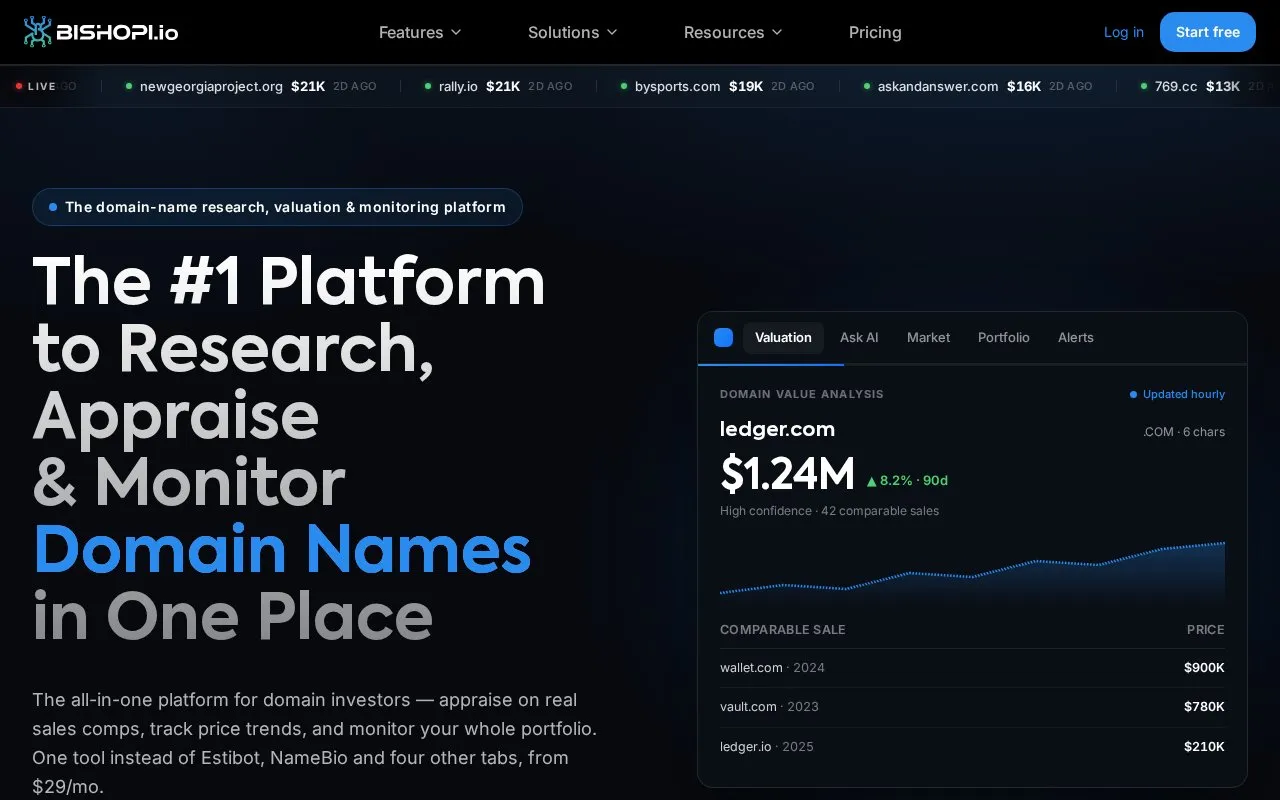The height and width of the screenshot is (800, 1280).
Task: Click the $1.24M valuation figure
Action: pos(787,474)
